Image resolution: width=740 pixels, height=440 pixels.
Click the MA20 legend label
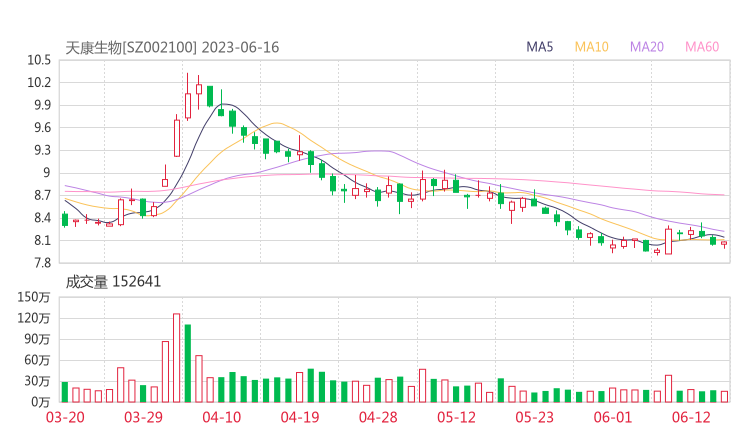tap(647, 47)
